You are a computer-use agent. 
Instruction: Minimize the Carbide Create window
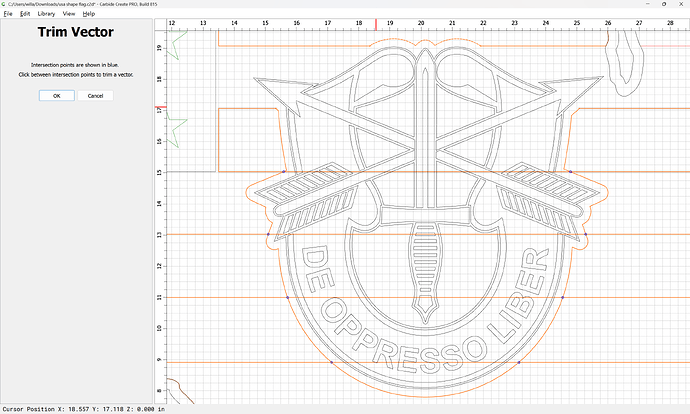pos(648,4)
